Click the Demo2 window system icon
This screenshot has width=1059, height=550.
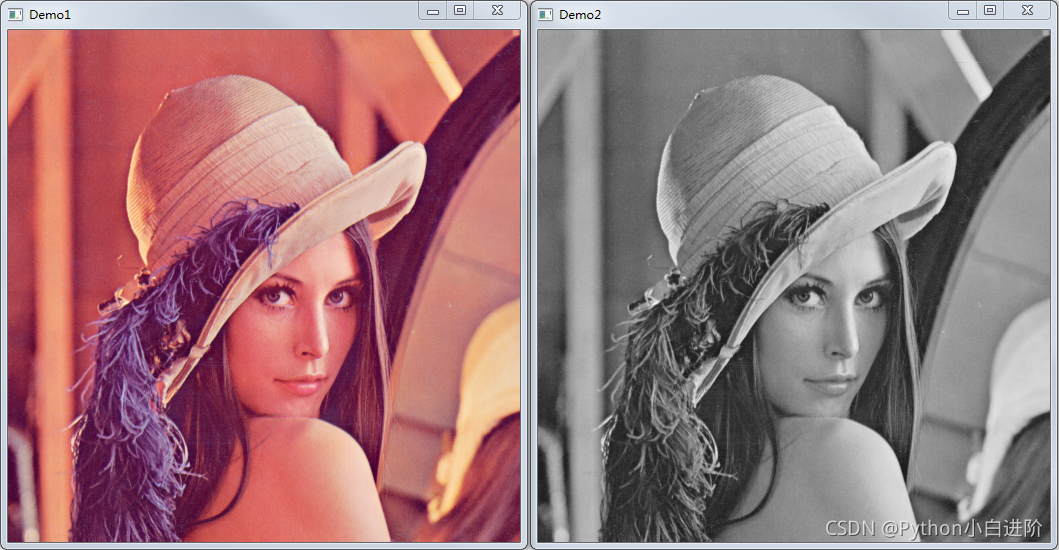point(546,15)
